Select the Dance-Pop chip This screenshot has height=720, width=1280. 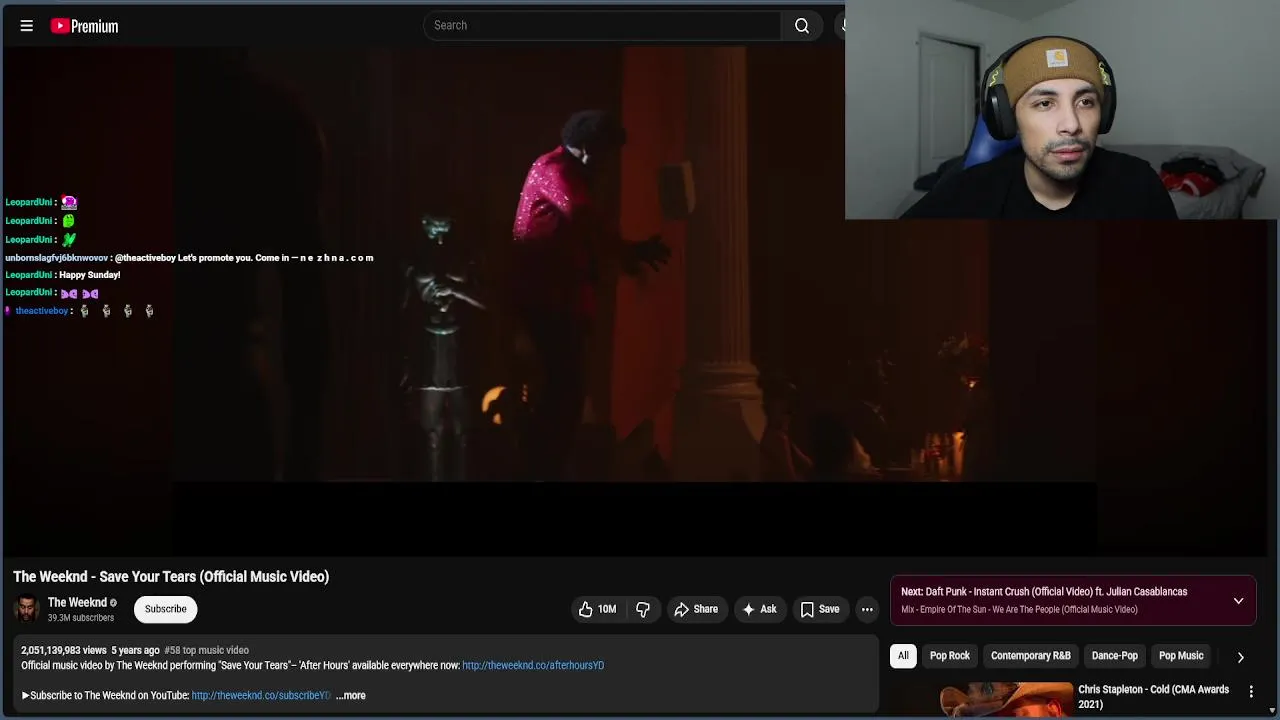1115,656
